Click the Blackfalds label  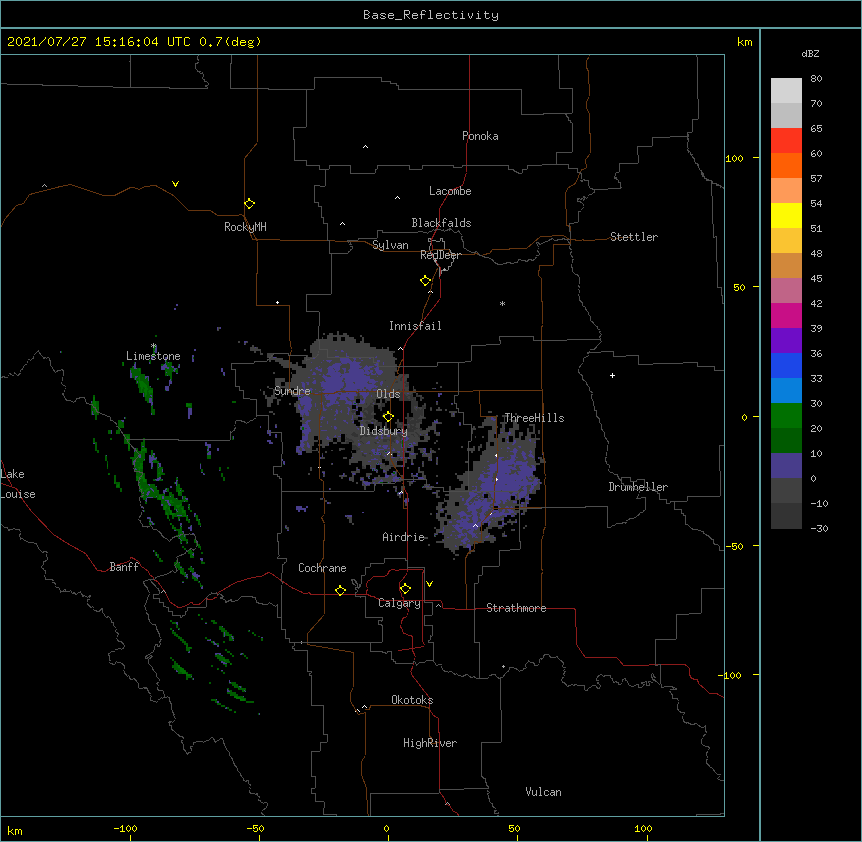pyautogui.click(x=441, y=223)
